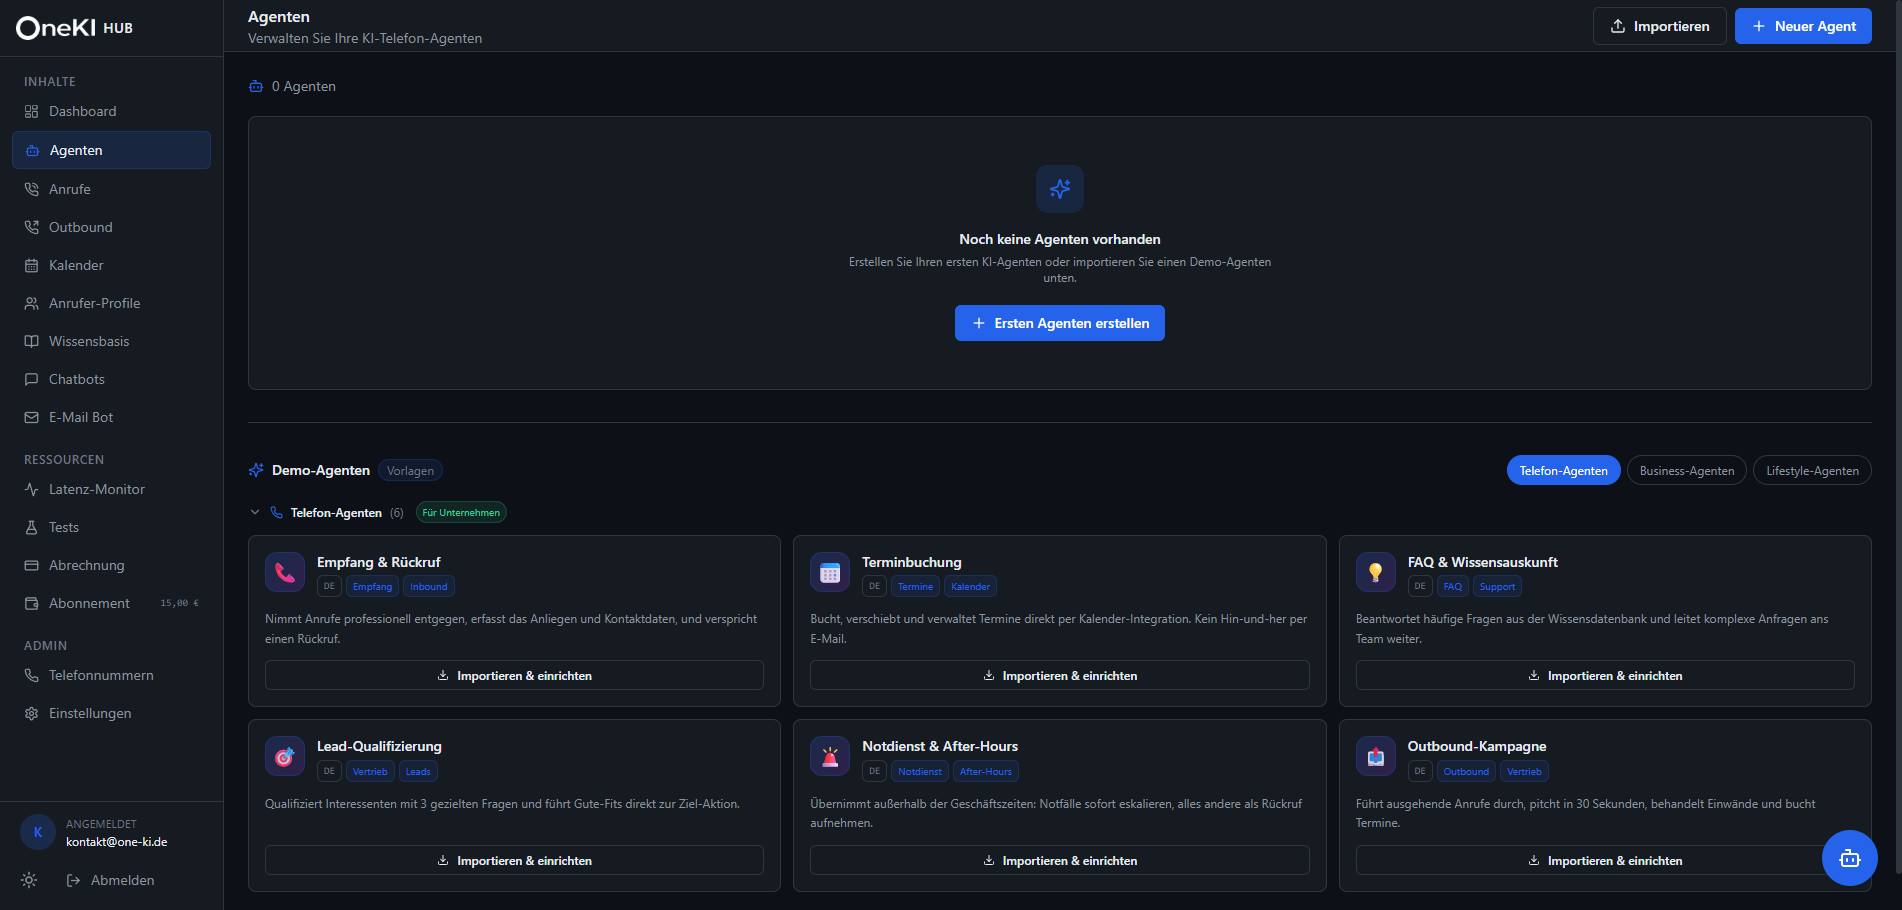The width and height of the screenshot is (1902, 910).
Task: Click the Empfang & Rückruf phone icon
Action: click(285, 572)
